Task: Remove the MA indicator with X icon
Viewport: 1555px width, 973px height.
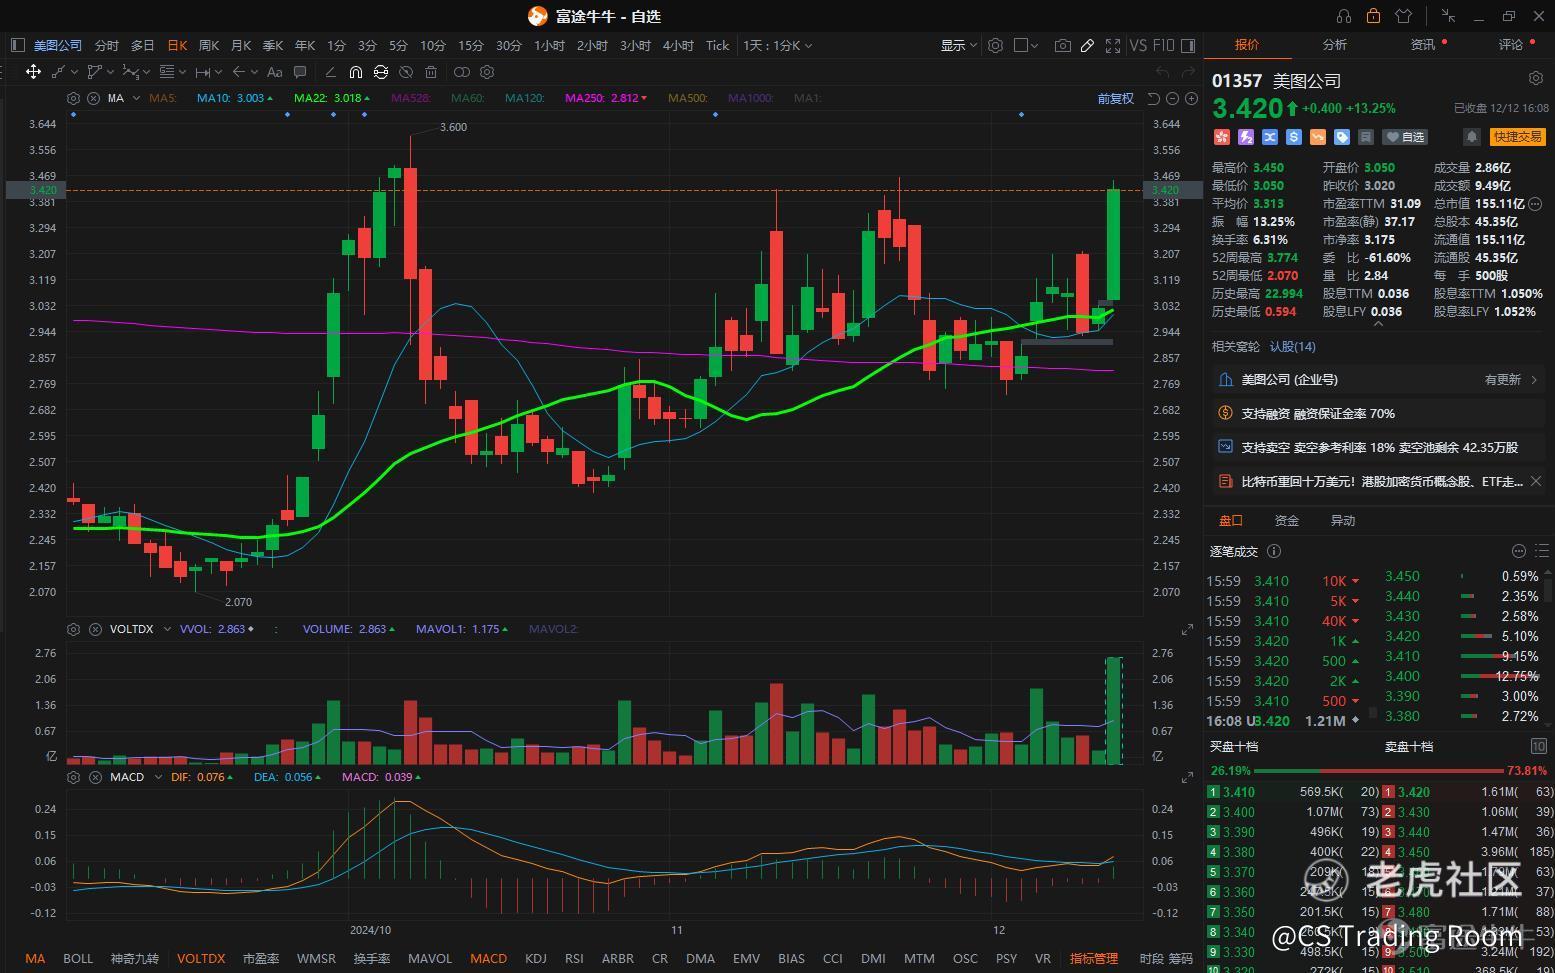Action: [93, 98]
